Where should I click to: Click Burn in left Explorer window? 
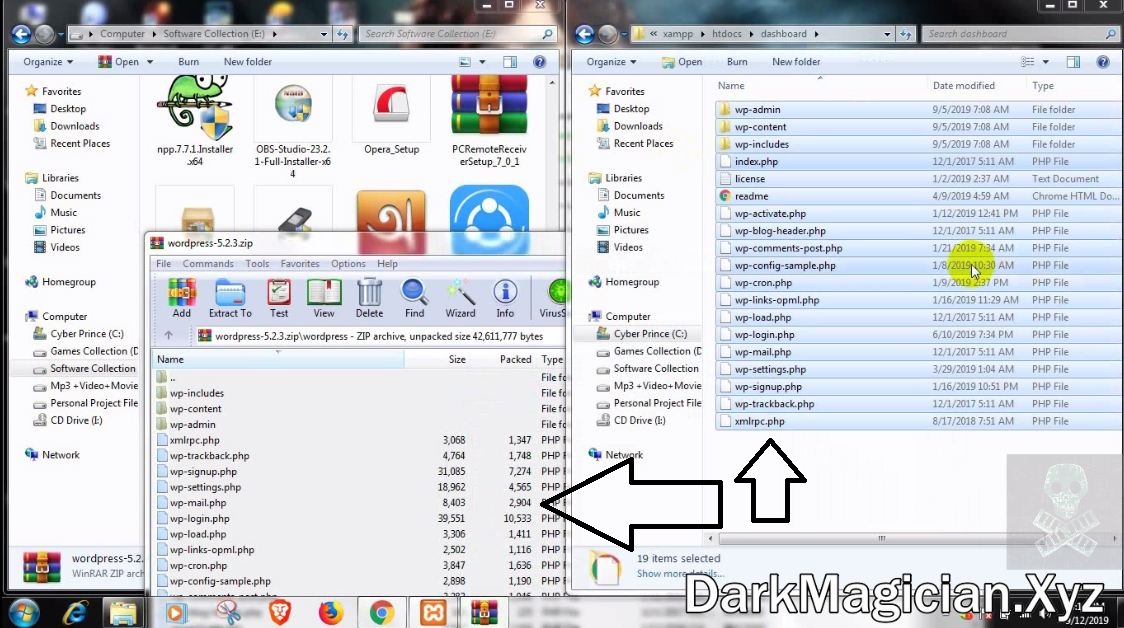[x=189, y=62]
